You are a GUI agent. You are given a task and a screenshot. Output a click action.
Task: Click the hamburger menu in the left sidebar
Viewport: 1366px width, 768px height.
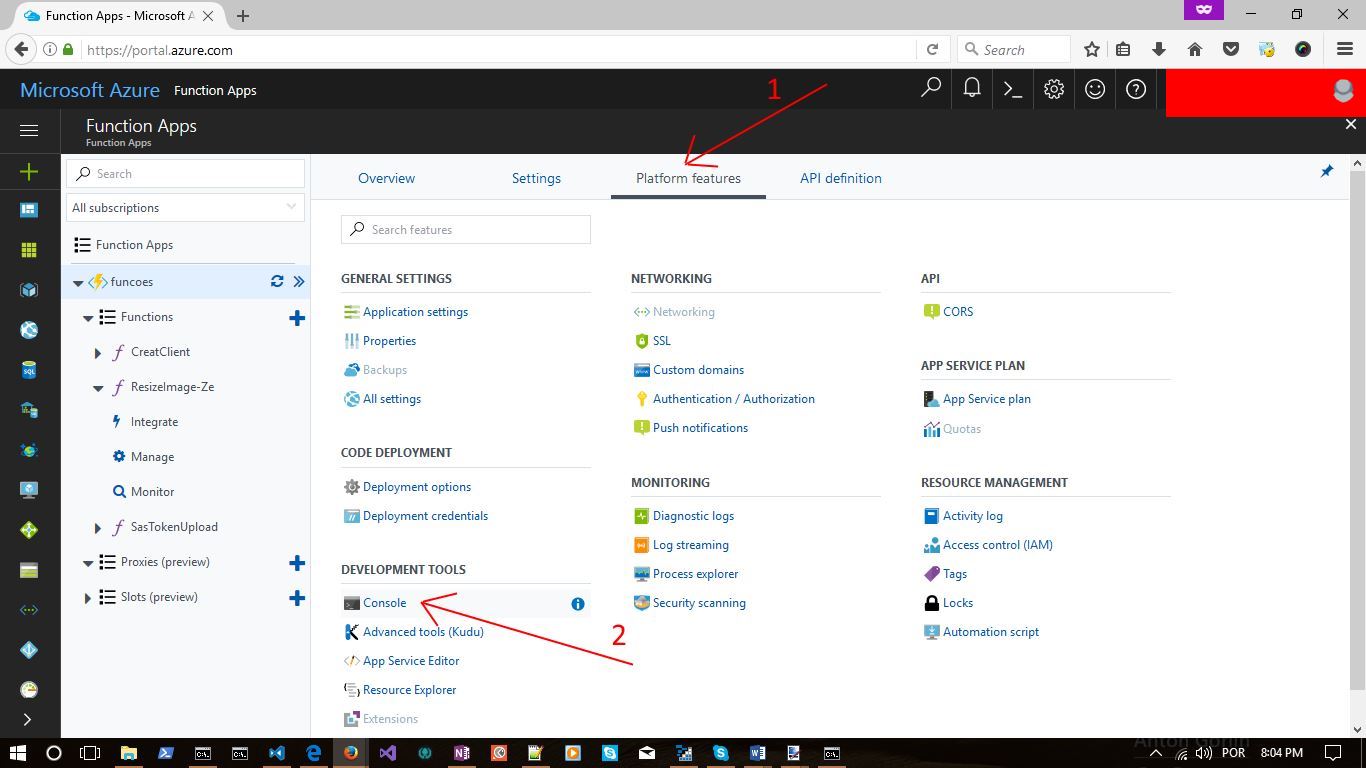point(29,130)
